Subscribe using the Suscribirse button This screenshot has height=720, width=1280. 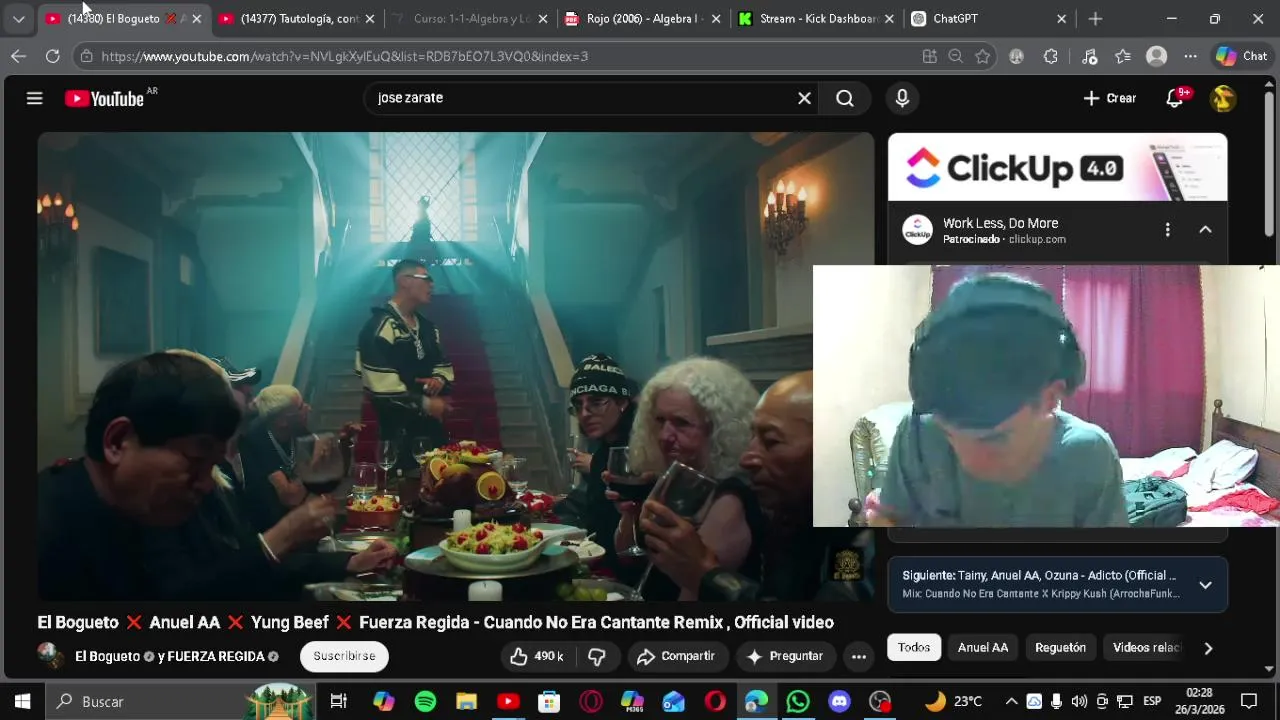click(344, 656)
